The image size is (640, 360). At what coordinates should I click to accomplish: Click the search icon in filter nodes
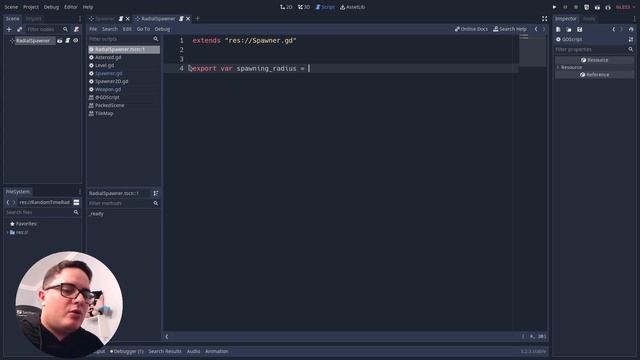(65, 29)
